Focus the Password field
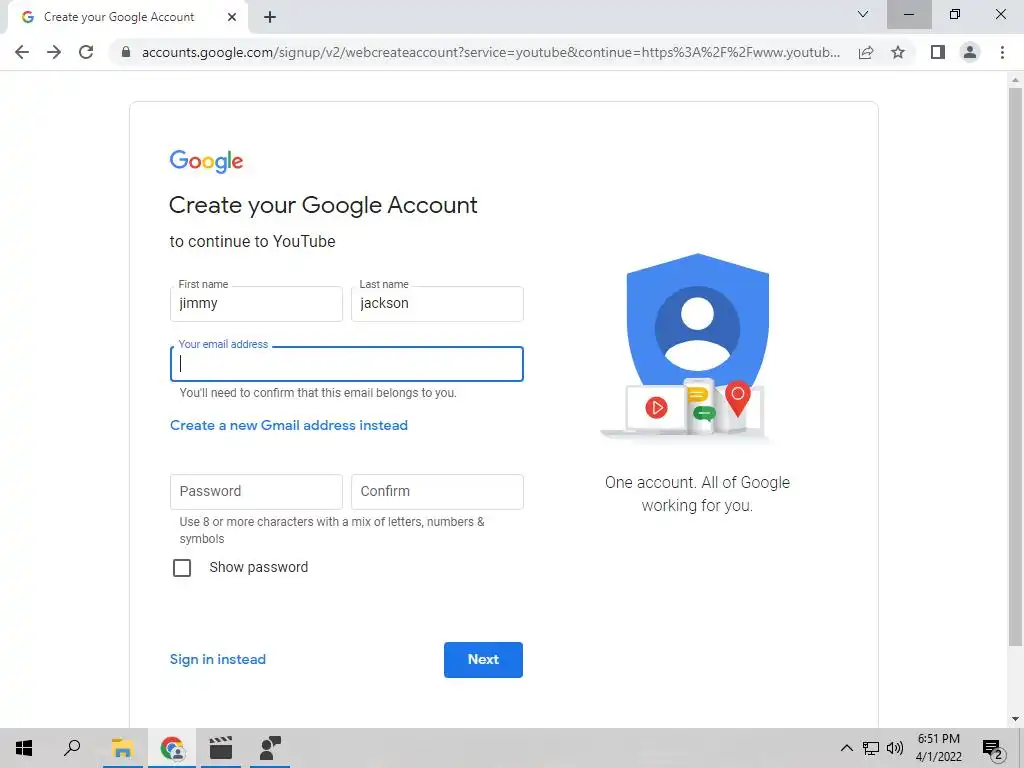This screenshot has height=768, width=1024. (256, 492)
